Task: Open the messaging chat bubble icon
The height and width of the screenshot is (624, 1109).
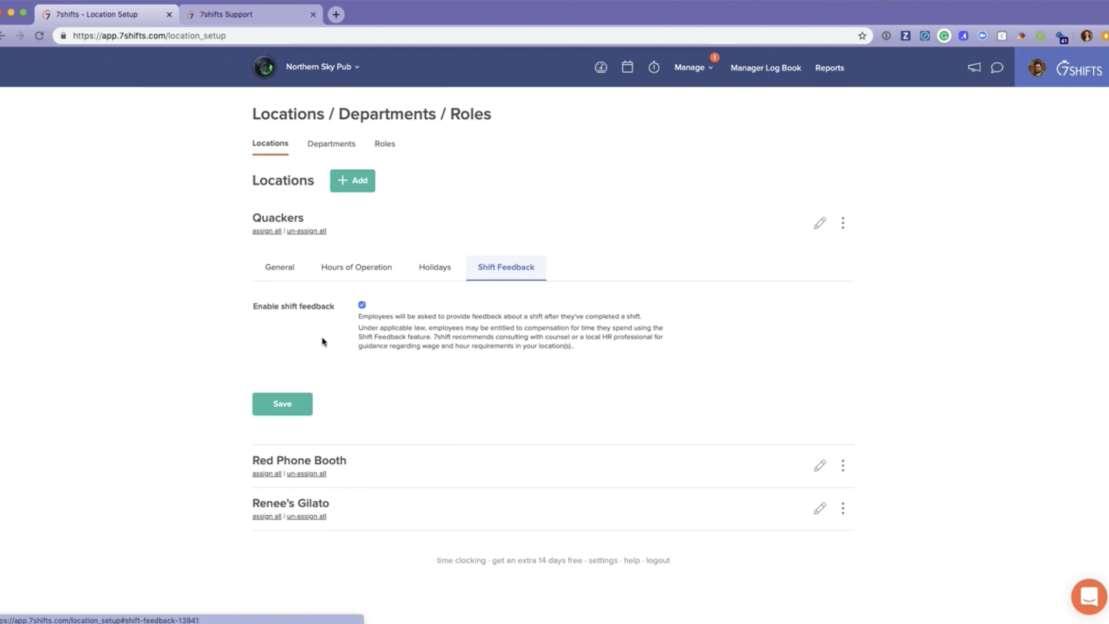Action: 997,68
